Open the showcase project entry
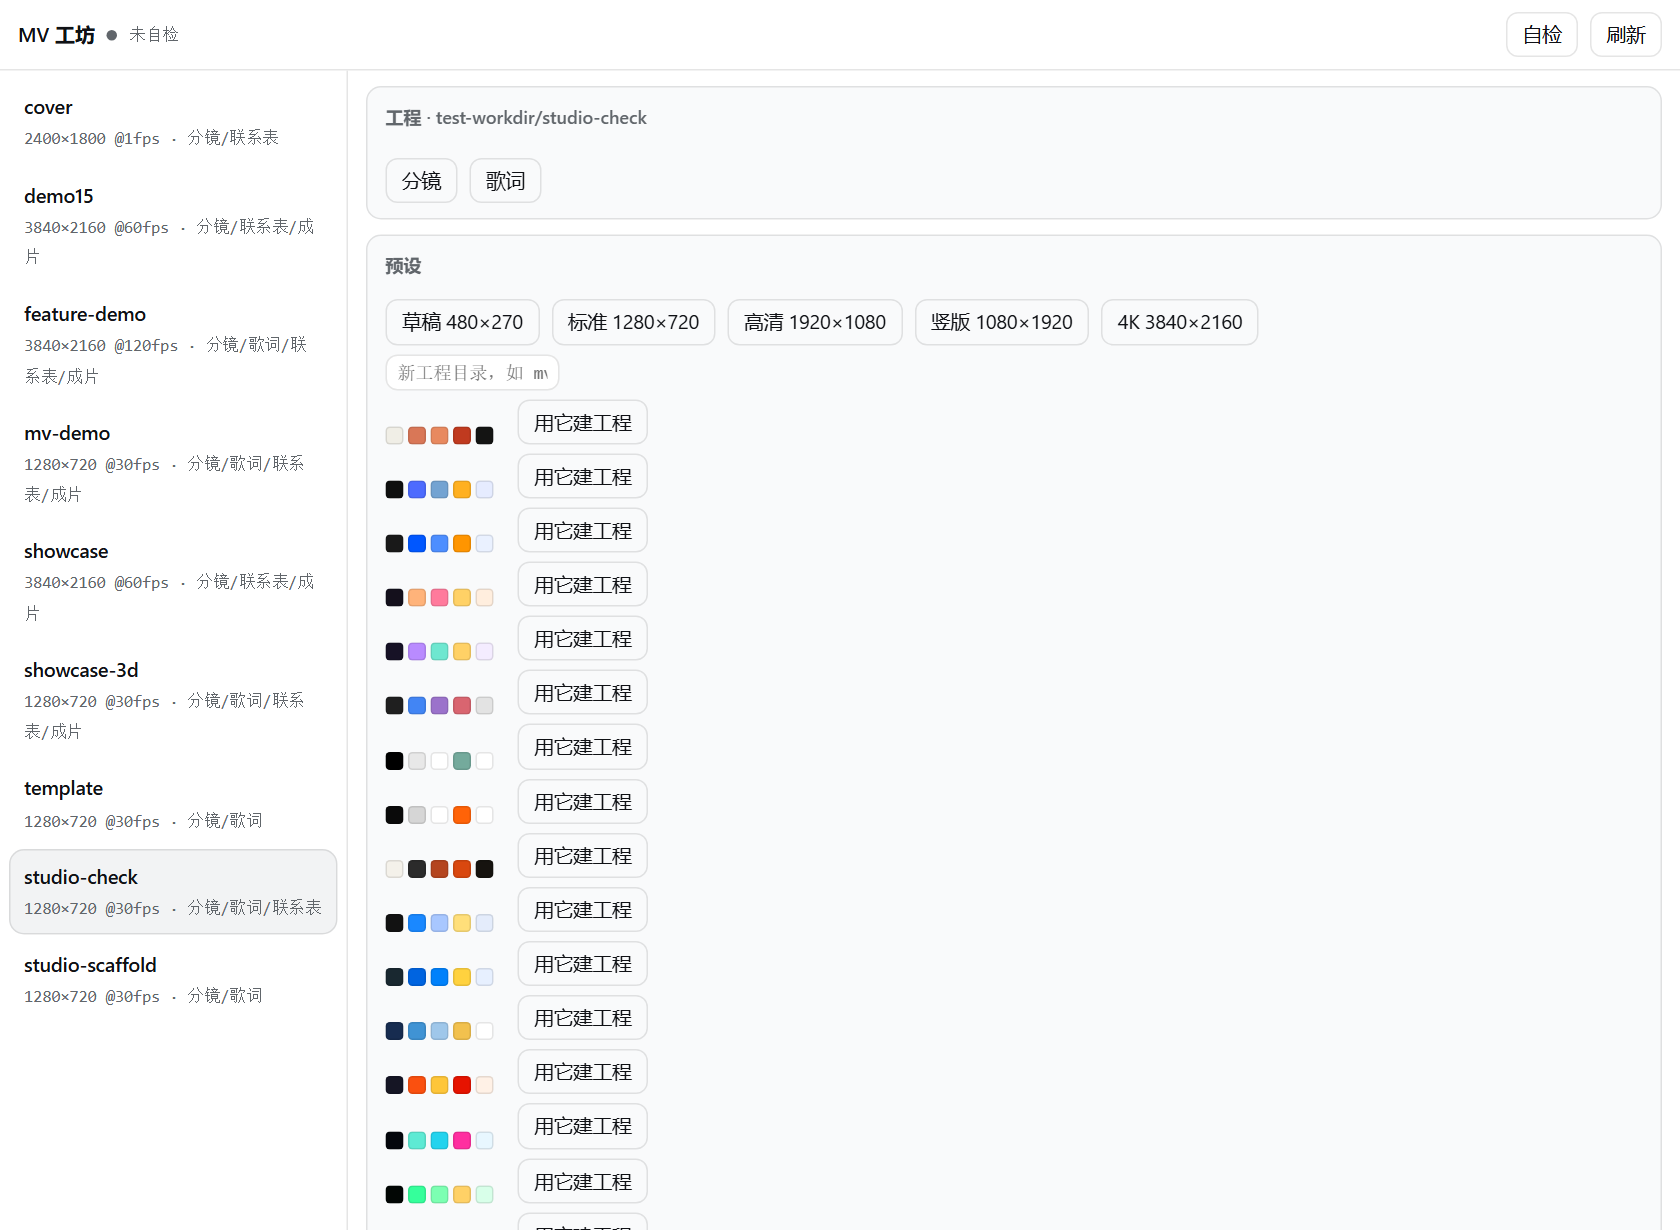Image resolution: width=1680 pixels, height=1230 pixels. pos(173,582)
